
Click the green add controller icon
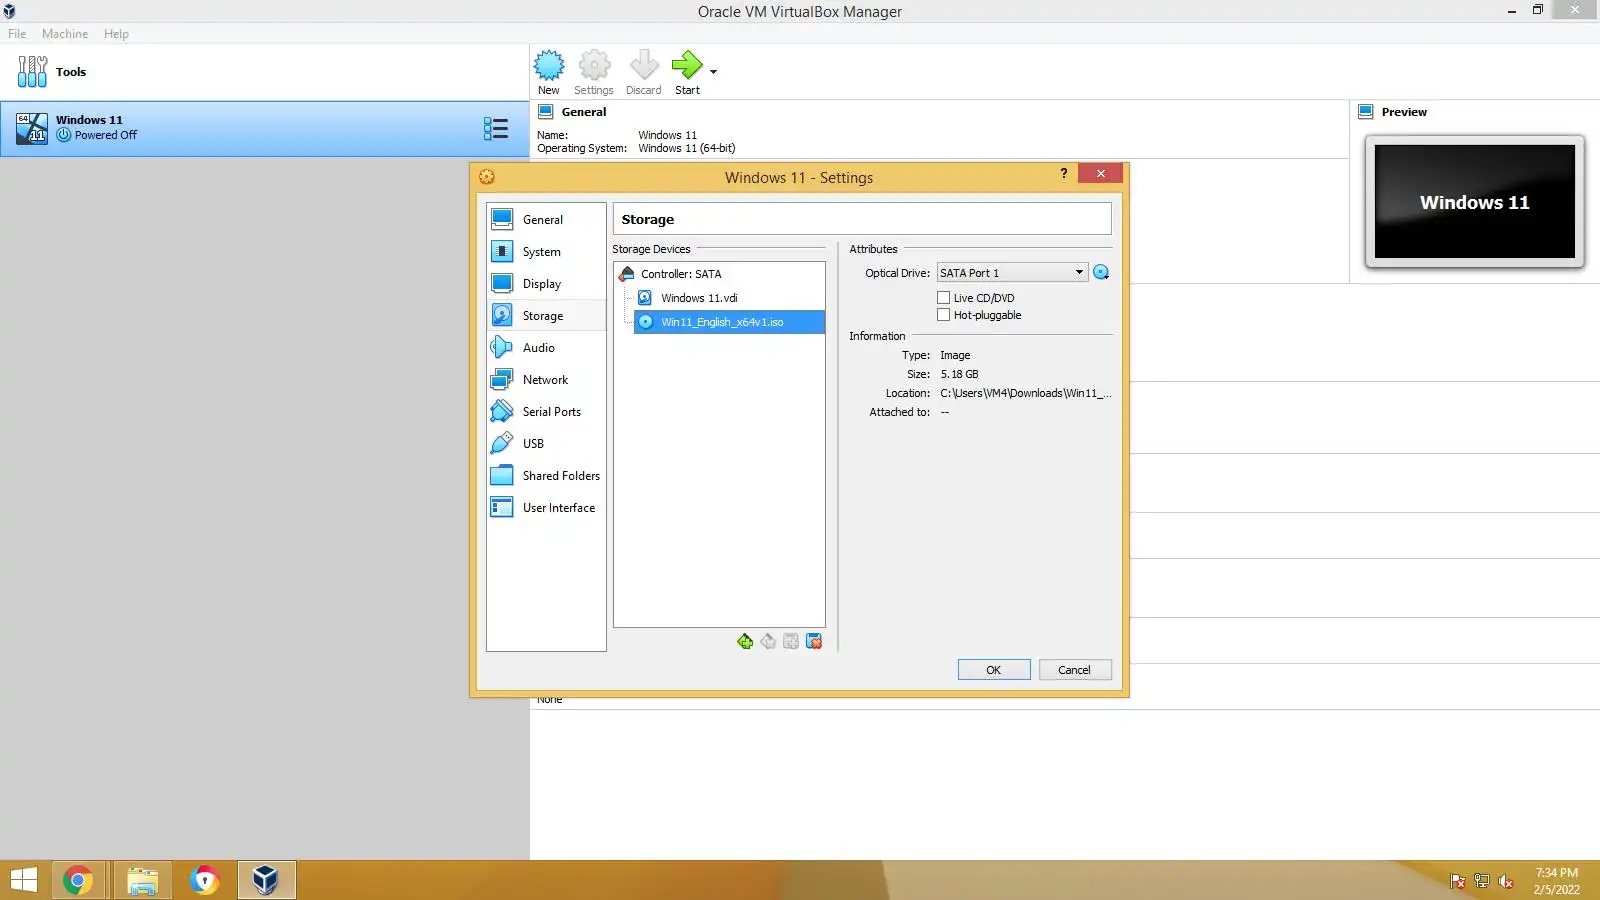(745, 641)
